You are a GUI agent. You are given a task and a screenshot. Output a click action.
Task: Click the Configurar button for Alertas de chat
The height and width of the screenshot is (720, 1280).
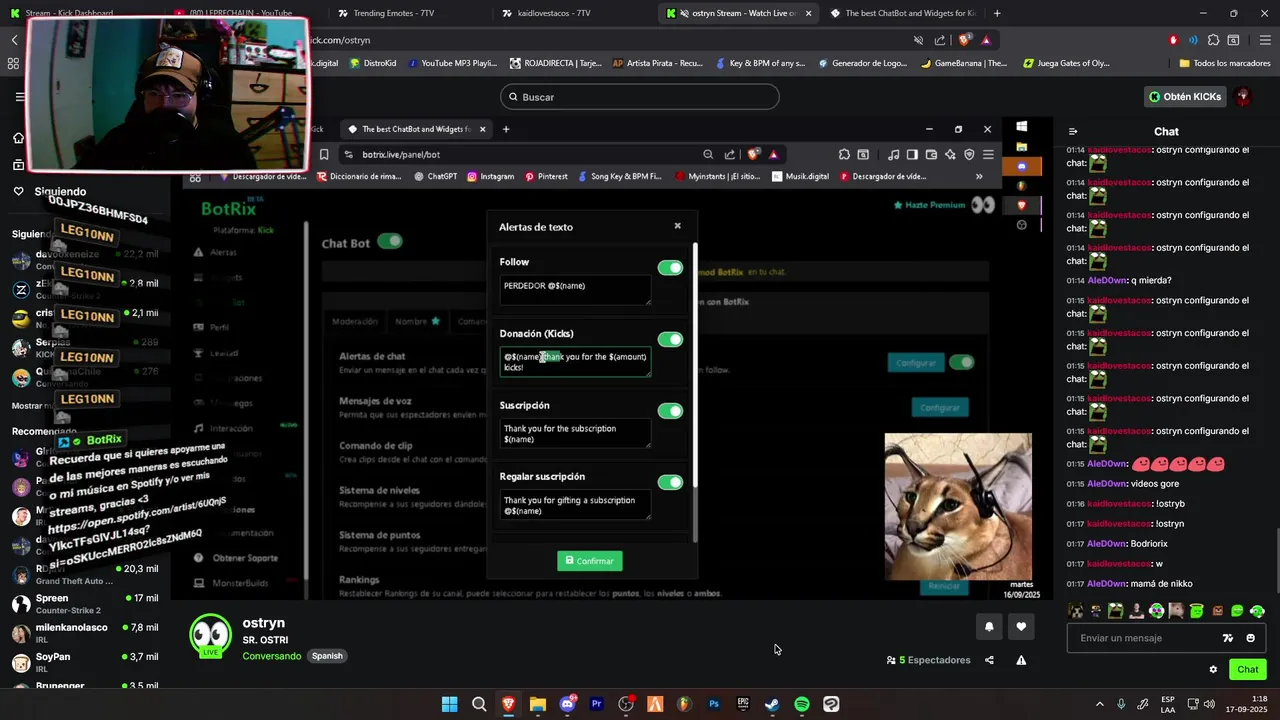tap(916, 363)
